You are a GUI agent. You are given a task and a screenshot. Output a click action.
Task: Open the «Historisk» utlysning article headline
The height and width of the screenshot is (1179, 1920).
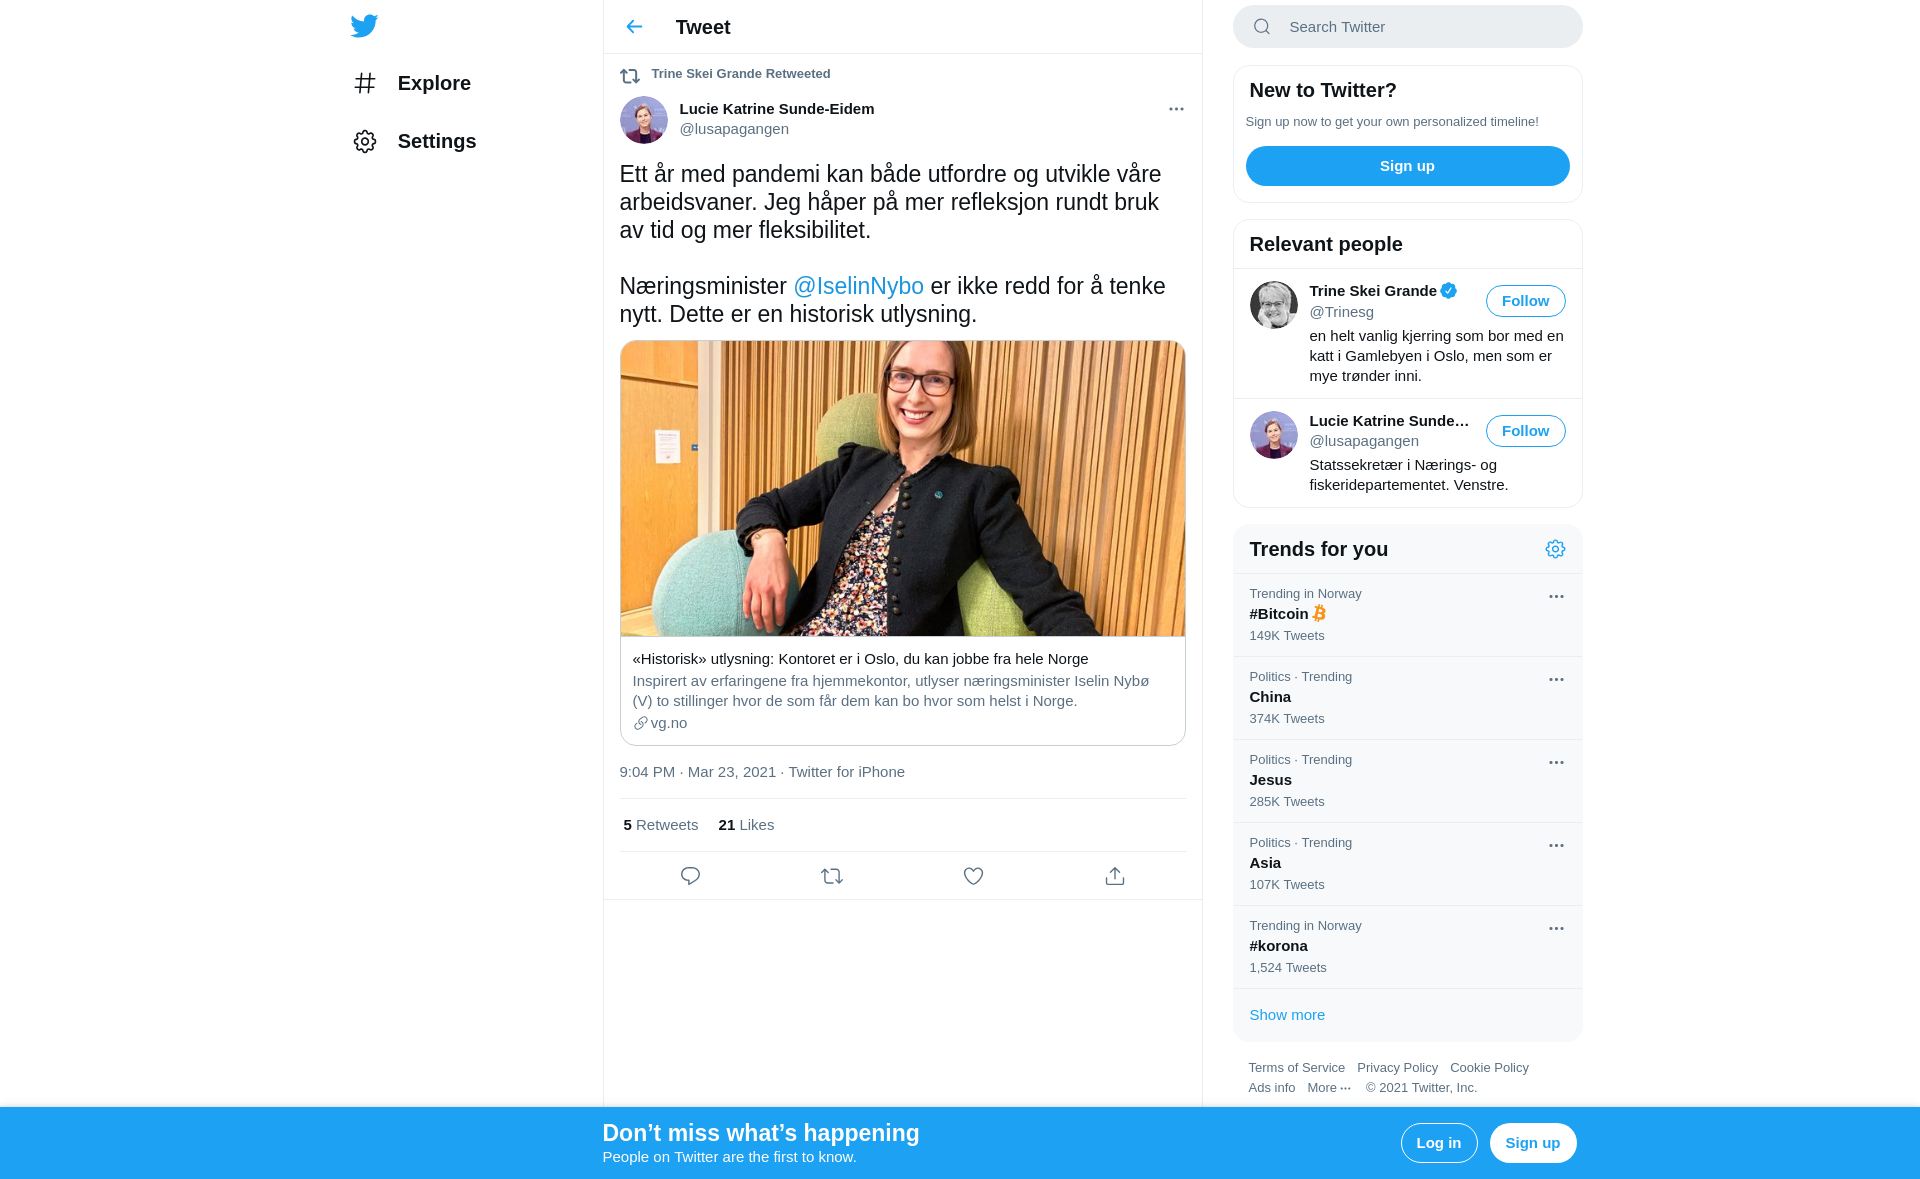click(861, 659)
